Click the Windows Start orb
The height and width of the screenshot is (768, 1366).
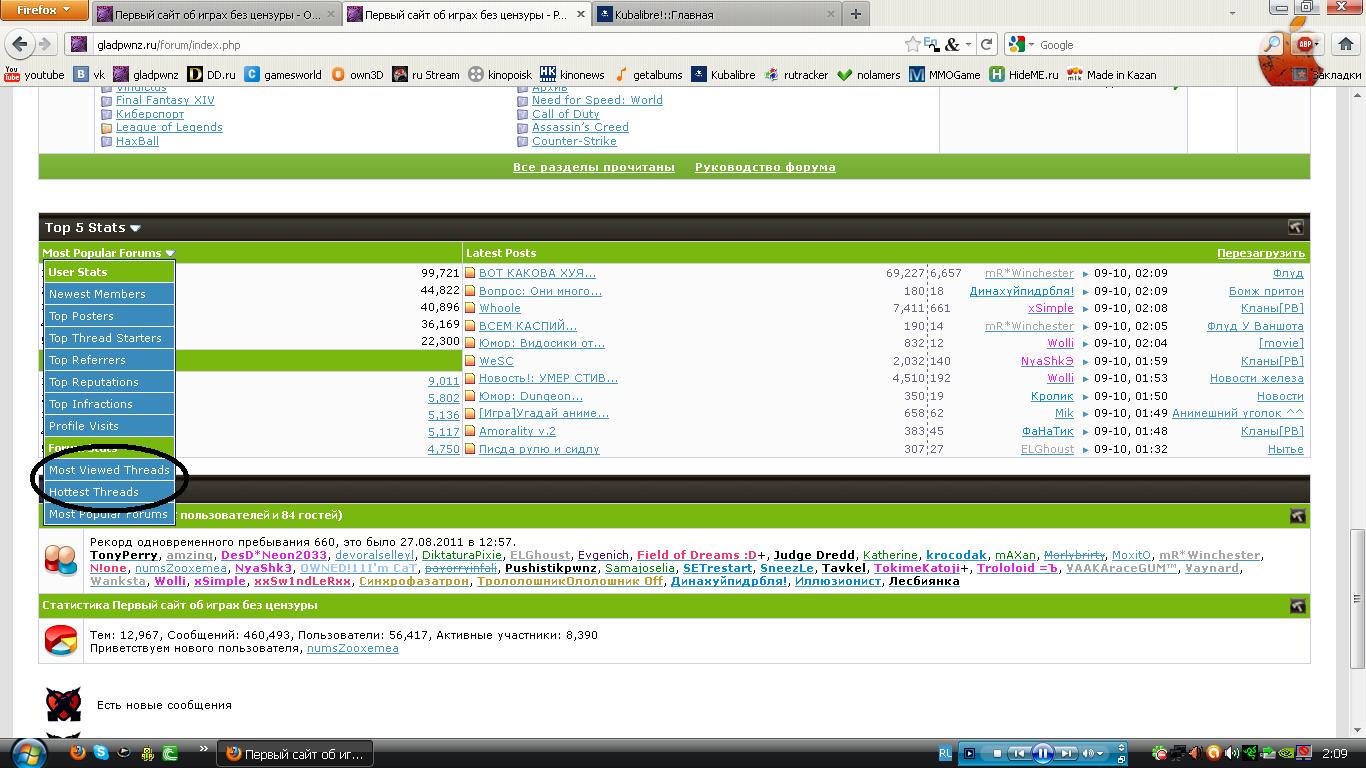[x=27, y=752]
